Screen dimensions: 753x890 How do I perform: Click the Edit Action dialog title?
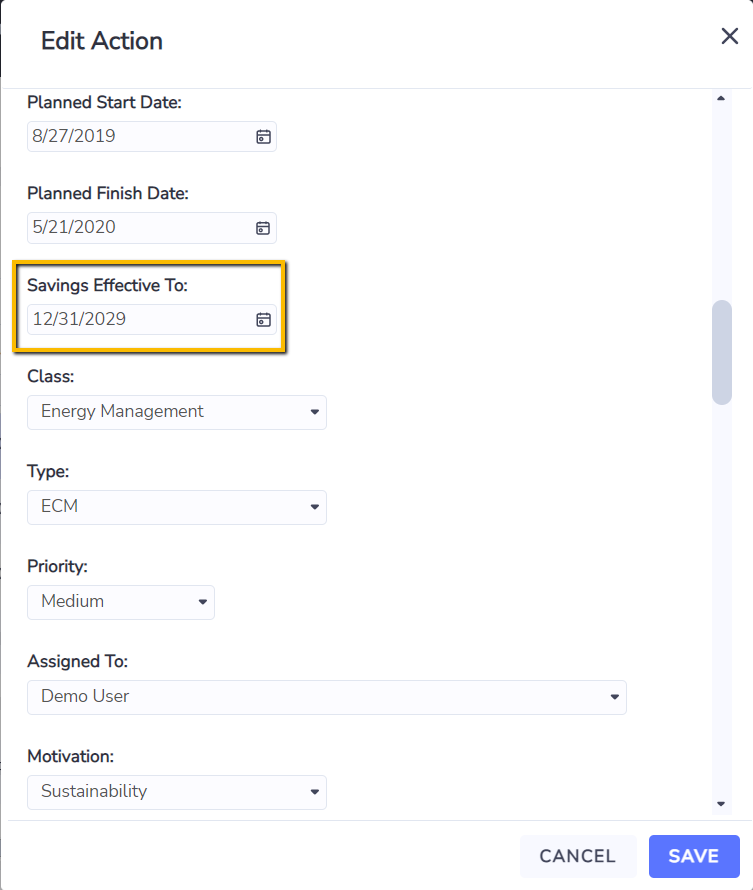[x=102, y=41]
